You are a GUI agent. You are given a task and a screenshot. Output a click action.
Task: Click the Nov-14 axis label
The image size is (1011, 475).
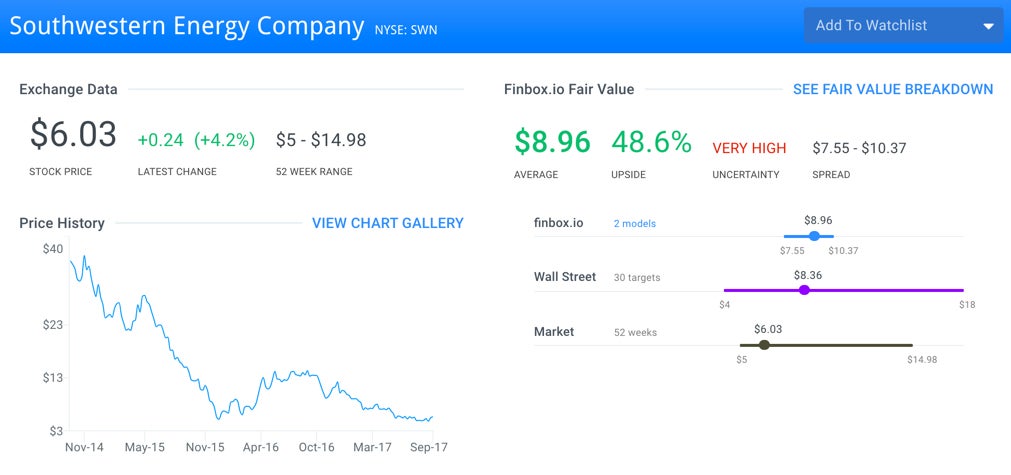(x=84, y=447)
